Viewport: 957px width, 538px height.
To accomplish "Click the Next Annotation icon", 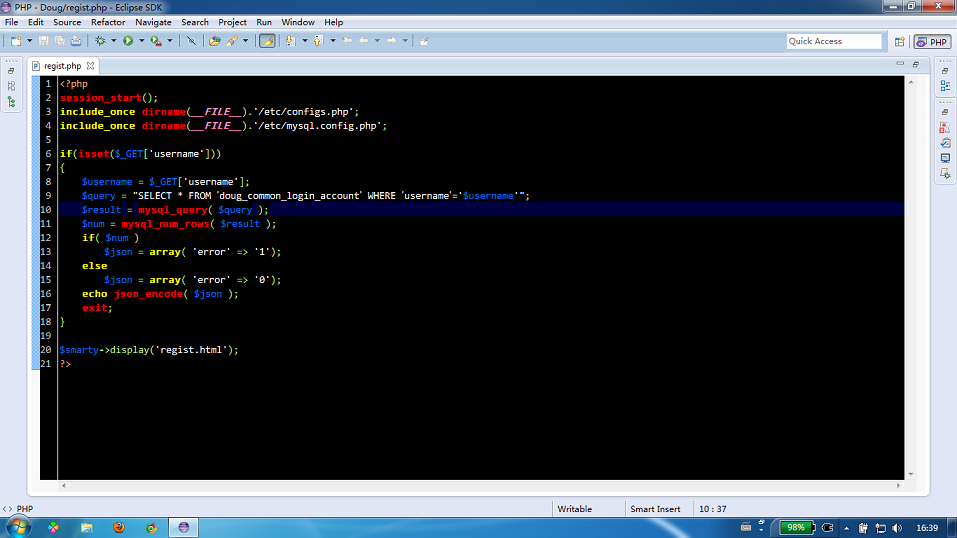I will pyautogui.click(x=291, y=41).
